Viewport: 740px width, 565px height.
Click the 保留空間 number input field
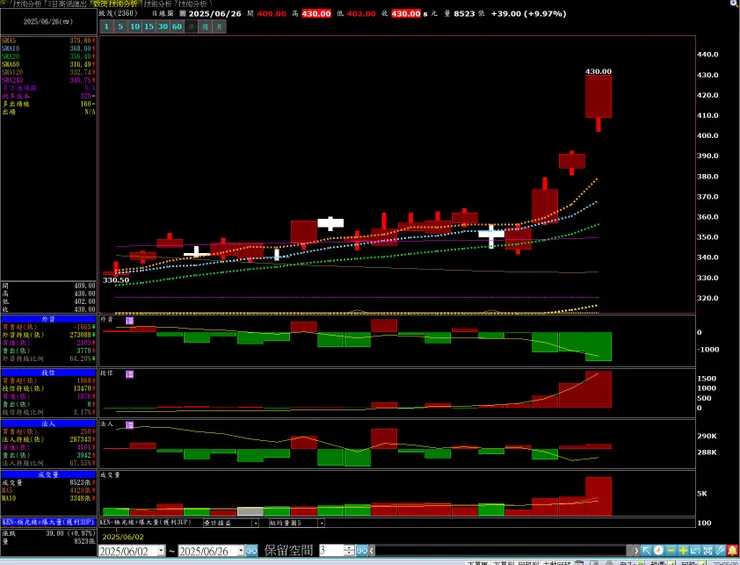click(x=332, y=550)
